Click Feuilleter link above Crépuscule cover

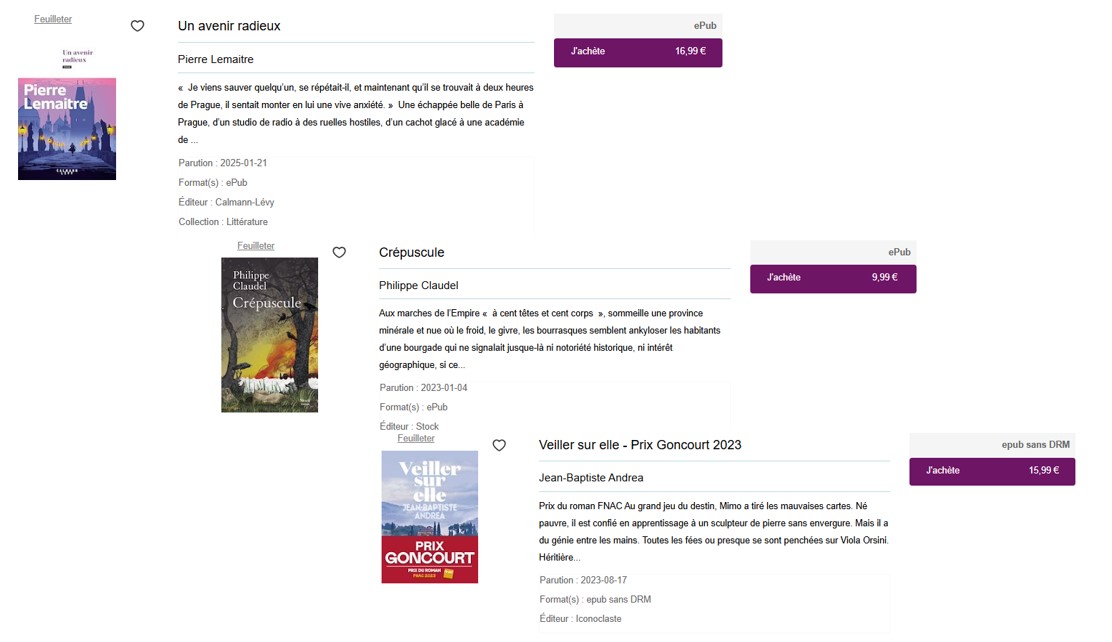point(256,246)
